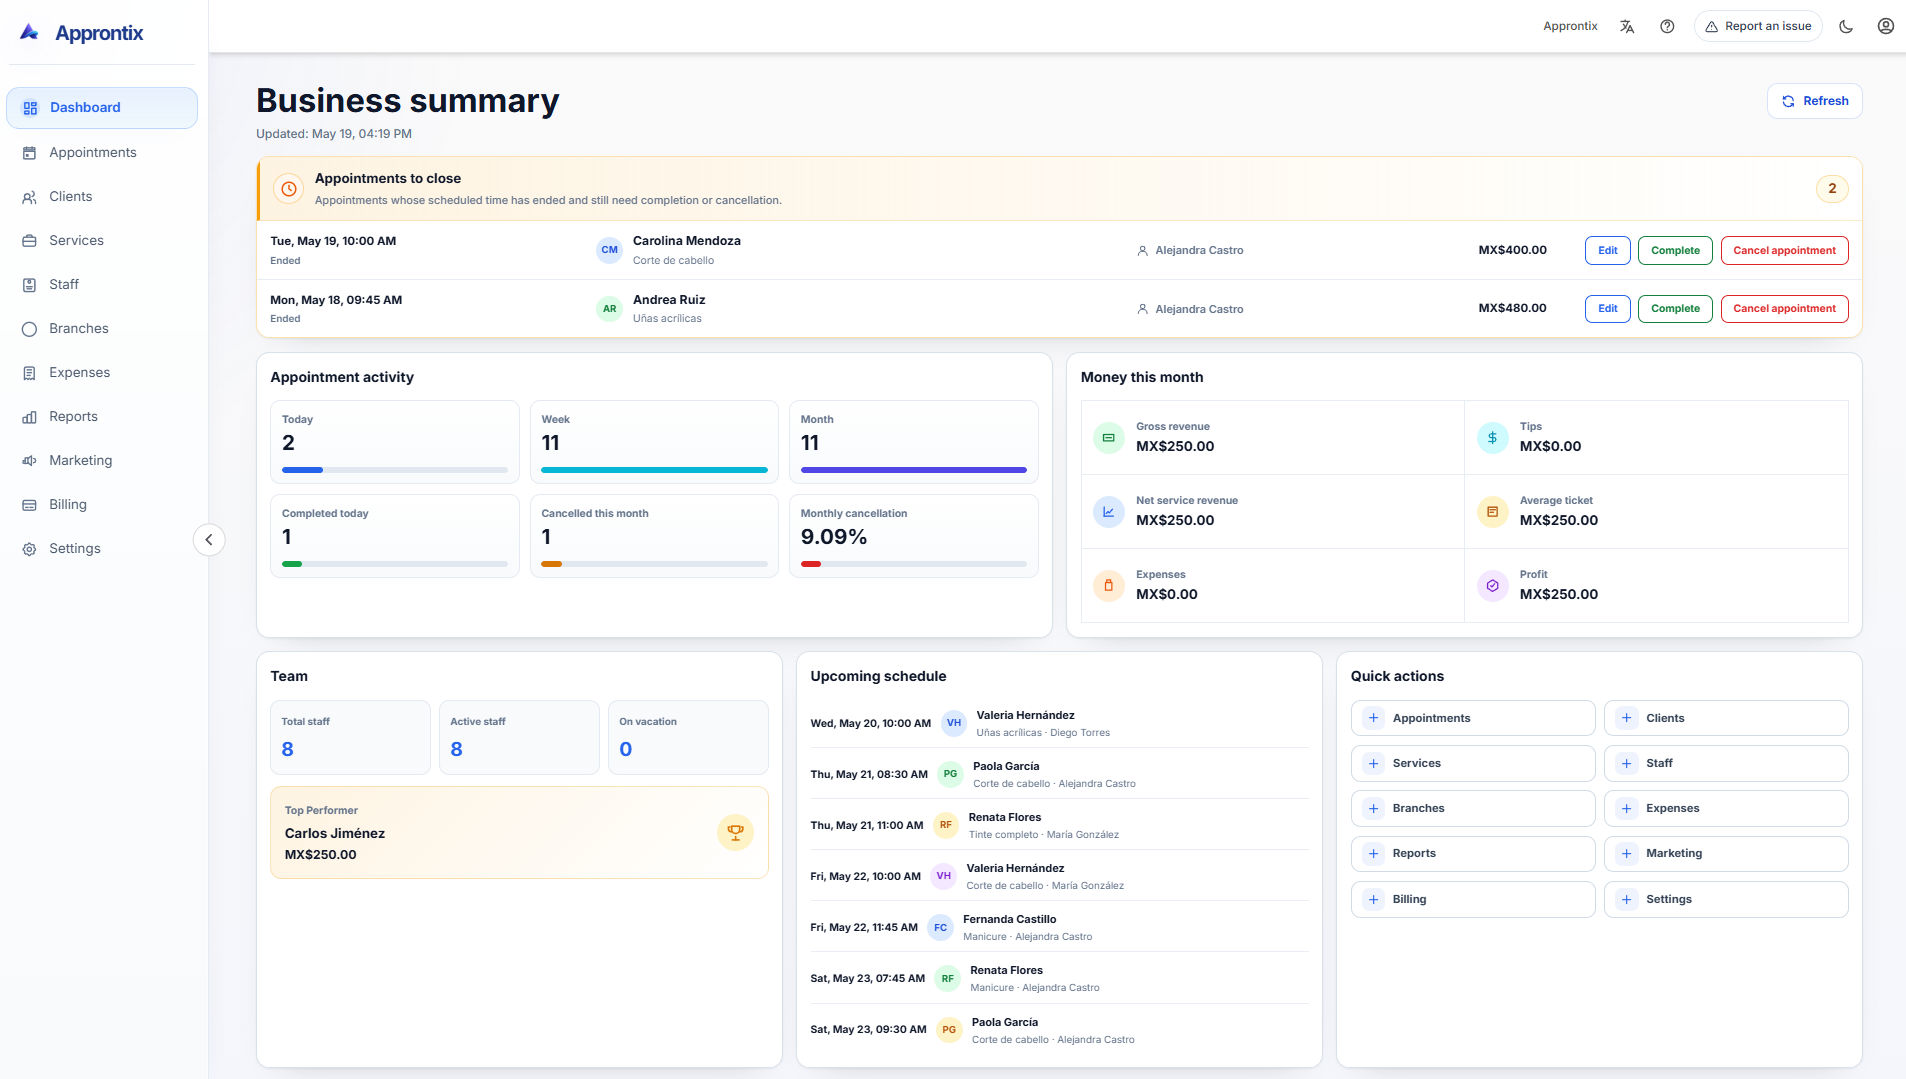Click the Expenses icon in Money this month

click(x=1109, y=586)
